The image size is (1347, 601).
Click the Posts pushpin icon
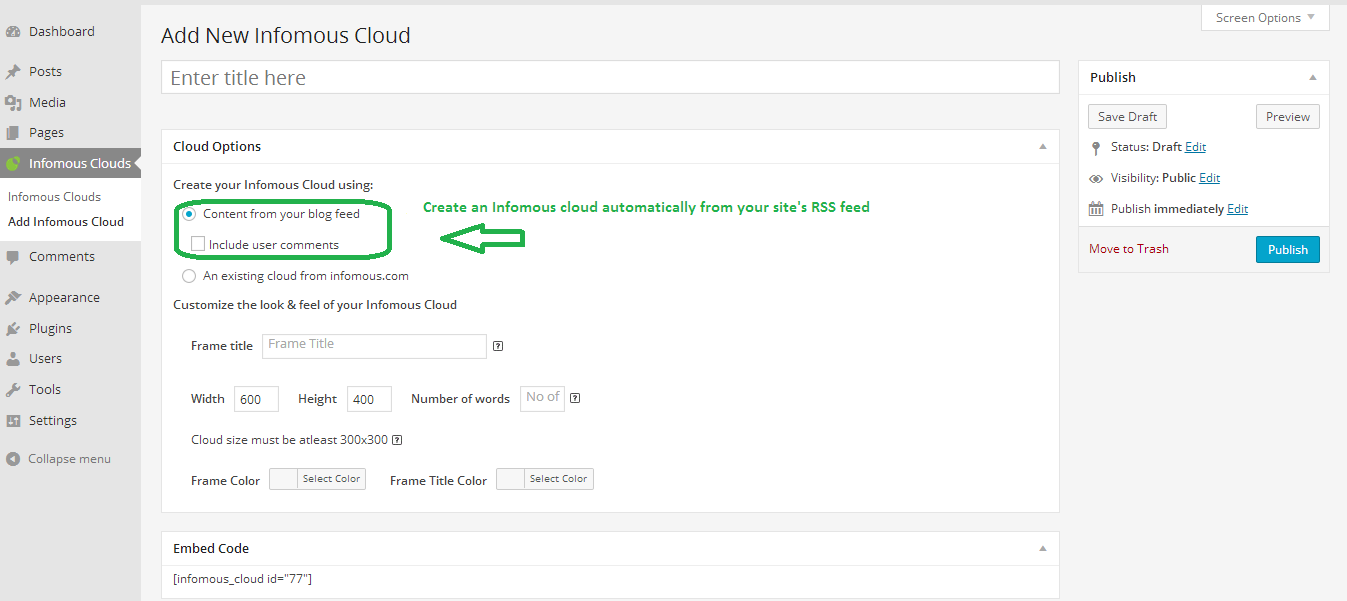point(13,72)
